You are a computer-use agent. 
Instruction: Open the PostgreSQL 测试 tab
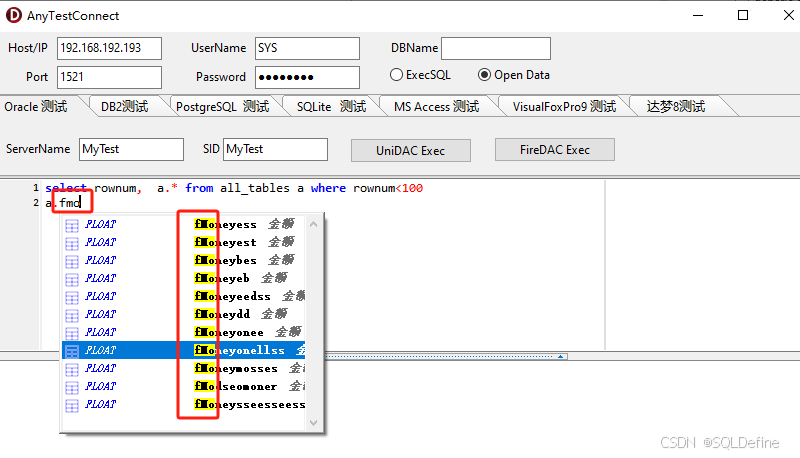[222, 106]
